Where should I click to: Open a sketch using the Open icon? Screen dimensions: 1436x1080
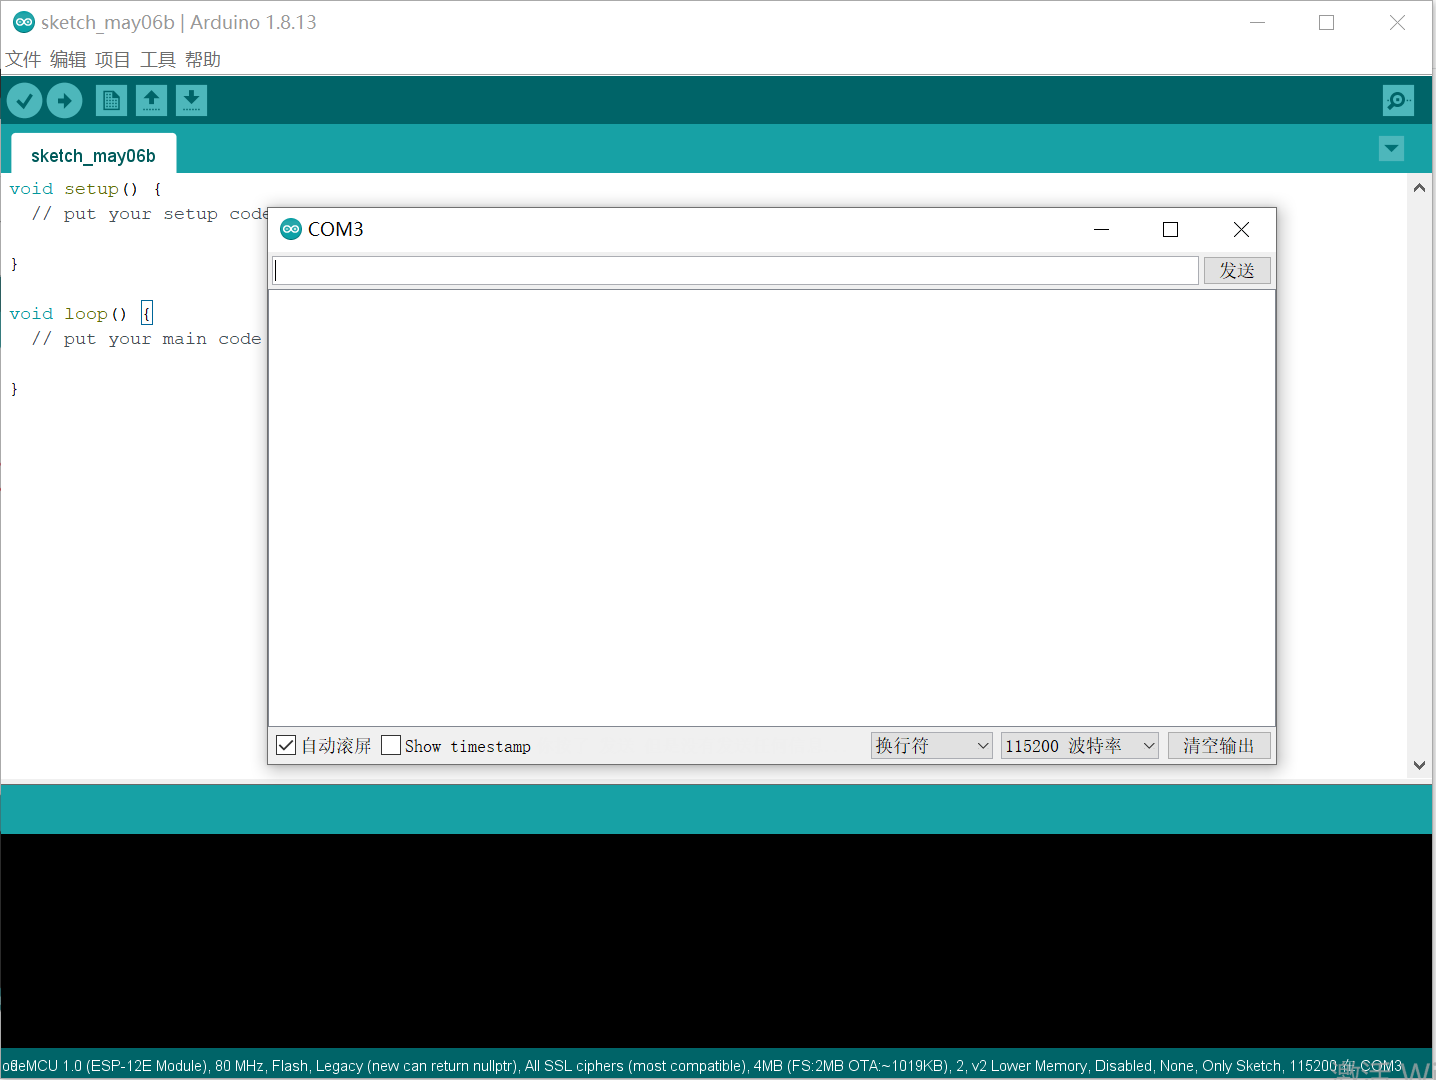tap(151, 100)
